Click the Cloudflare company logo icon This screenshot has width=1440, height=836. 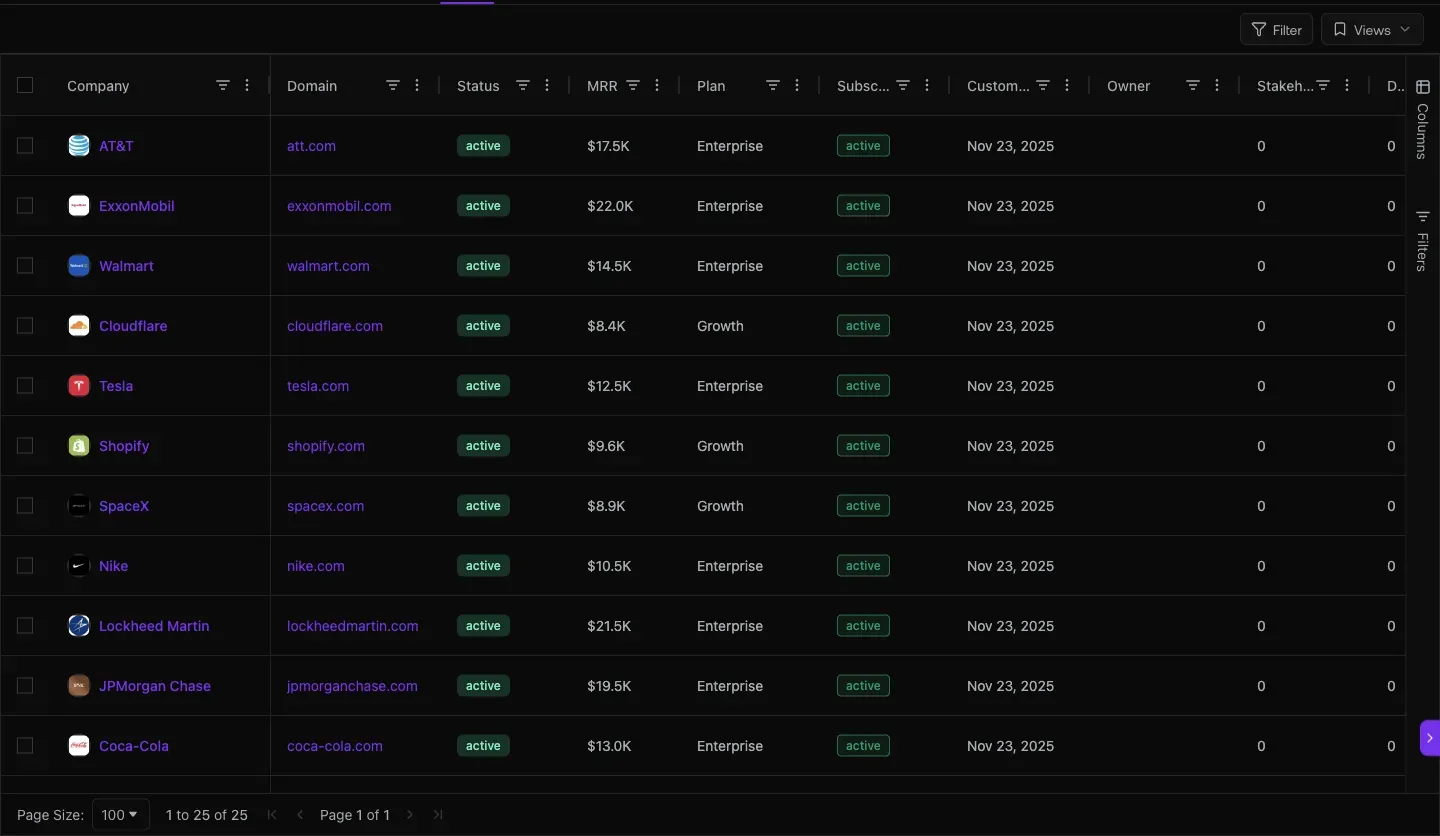(79, 326)
